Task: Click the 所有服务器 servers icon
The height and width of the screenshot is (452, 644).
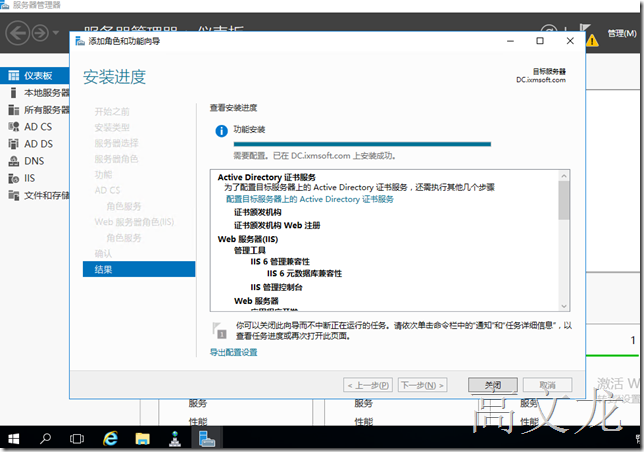Action: tap(14, 110)
